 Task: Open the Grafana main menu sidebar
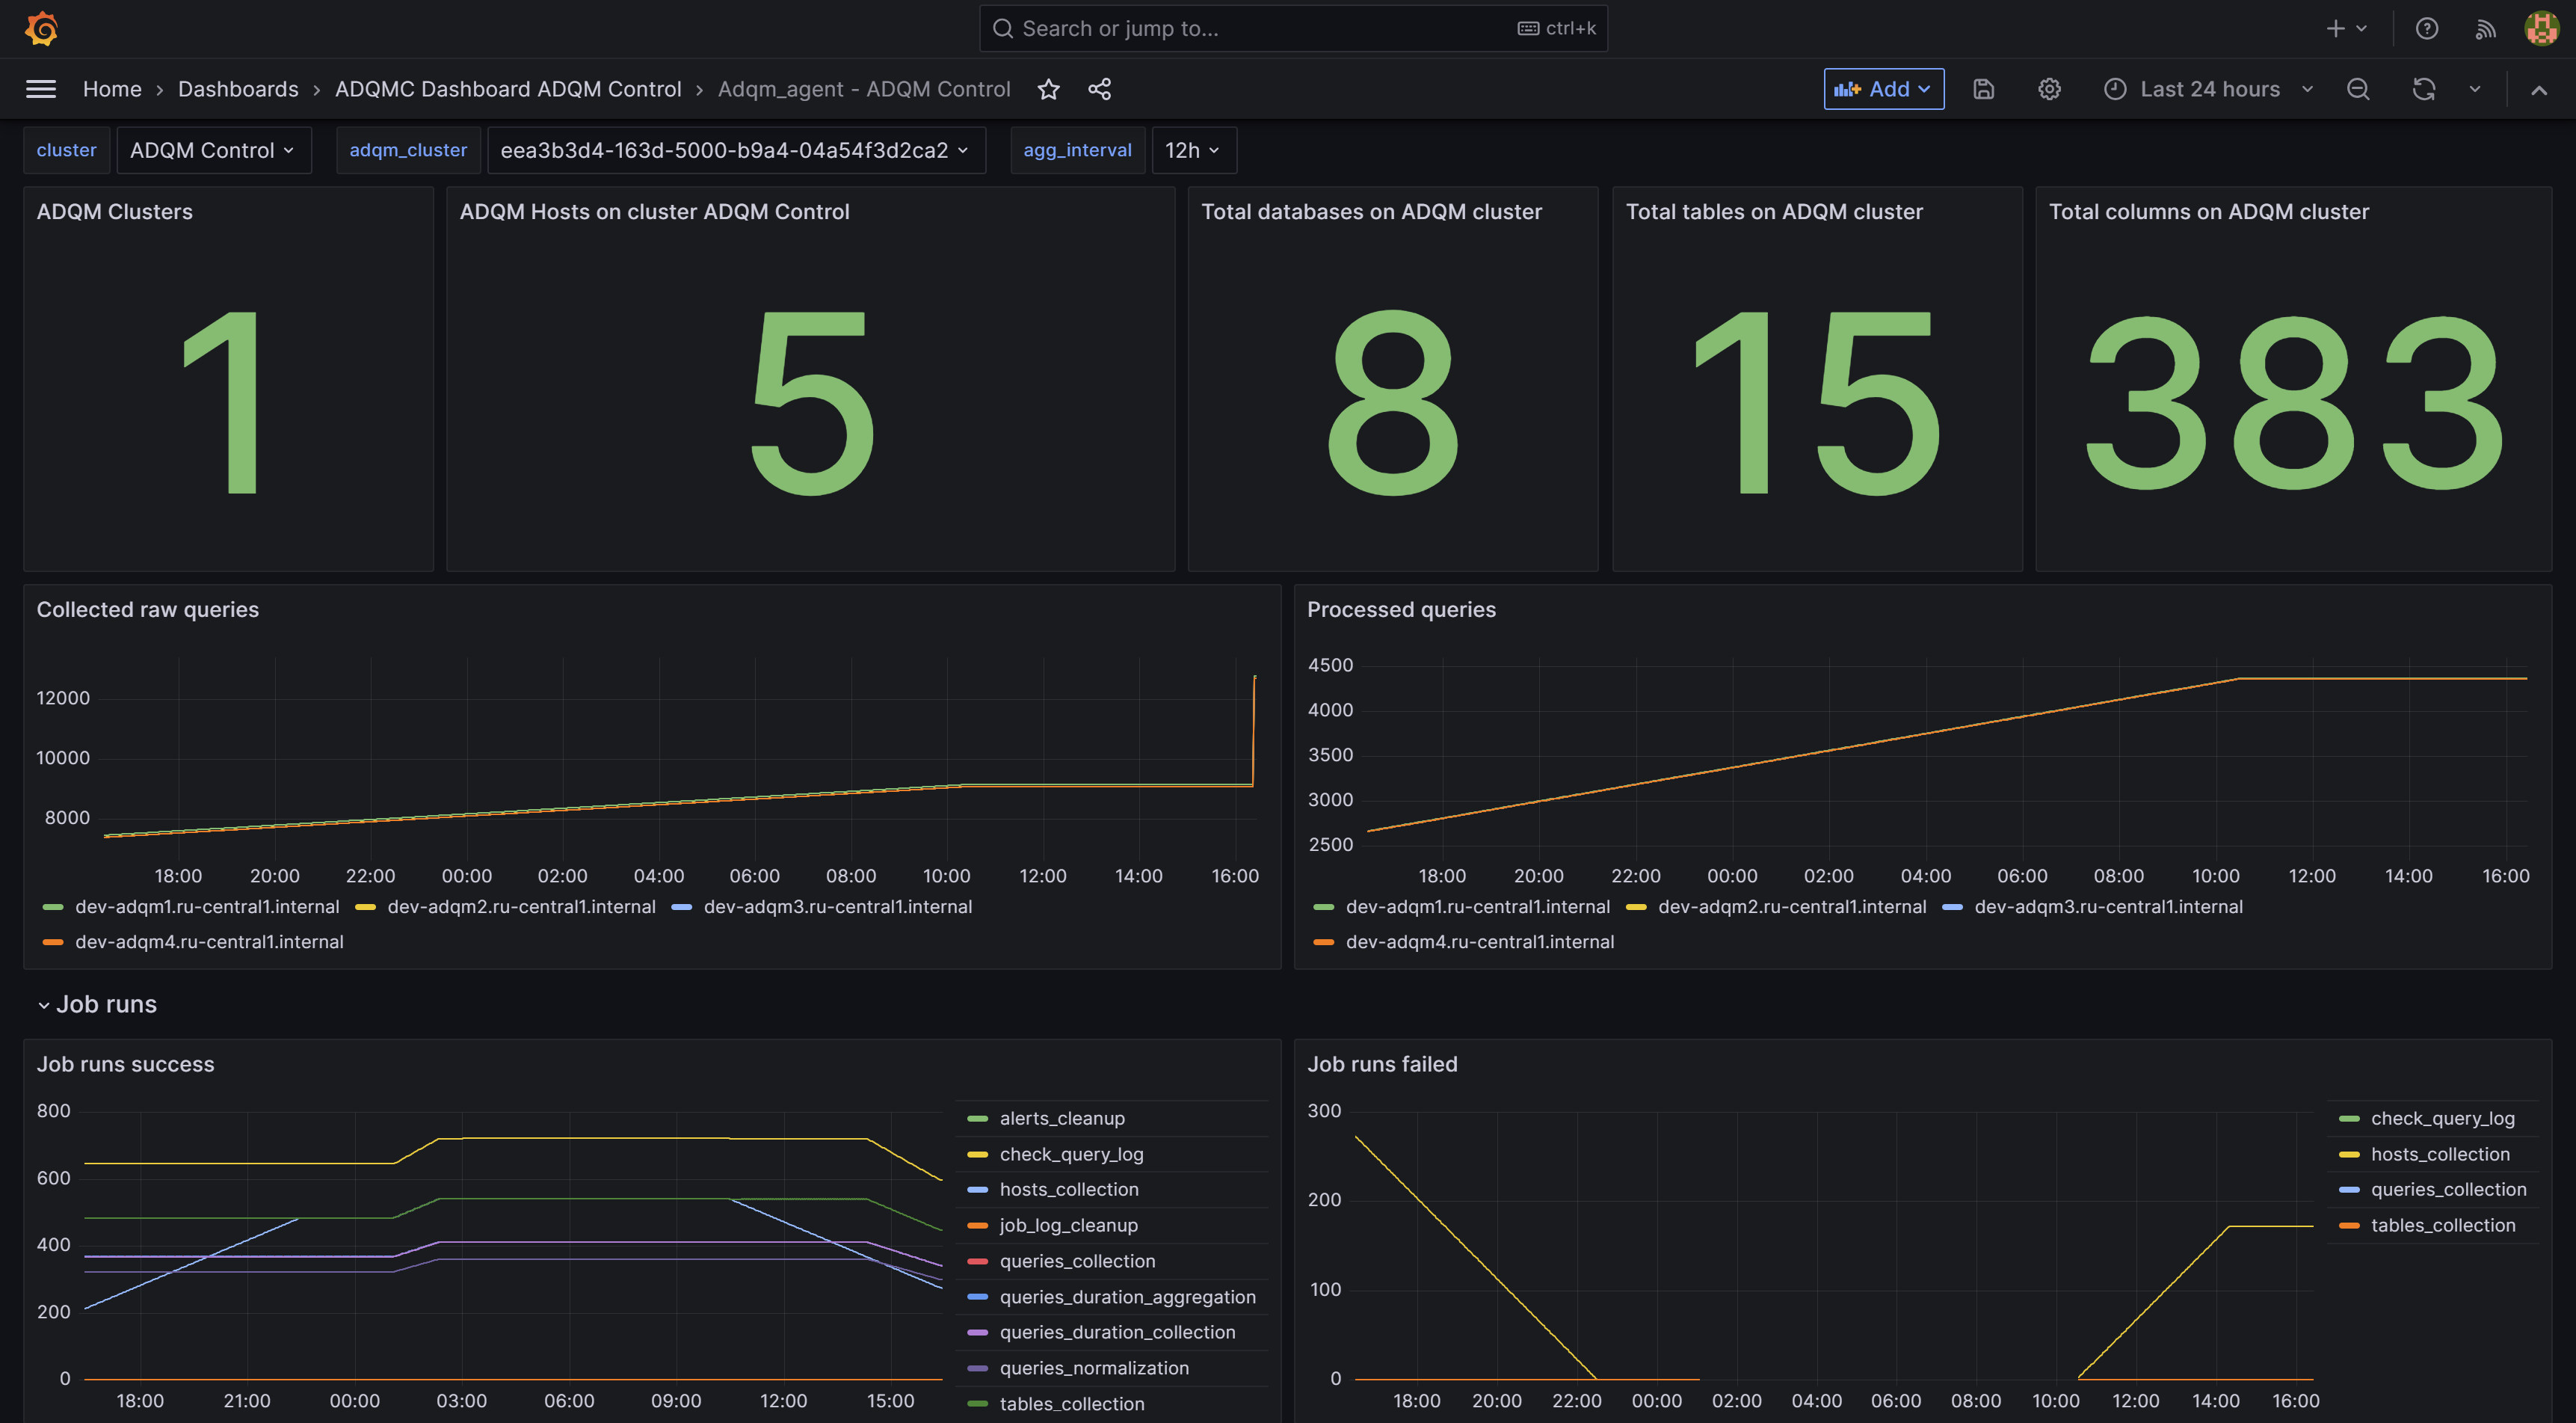[x=41, y=88]
